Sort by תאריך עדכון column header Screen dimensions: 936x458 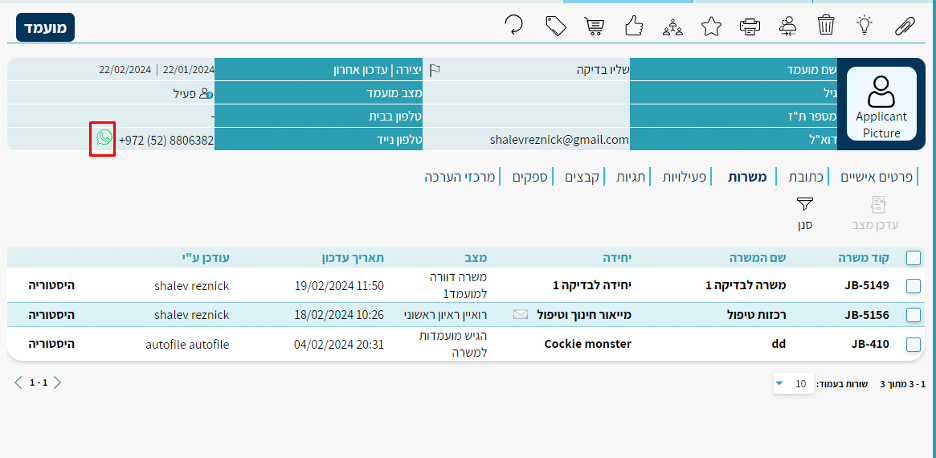(352, 258)
